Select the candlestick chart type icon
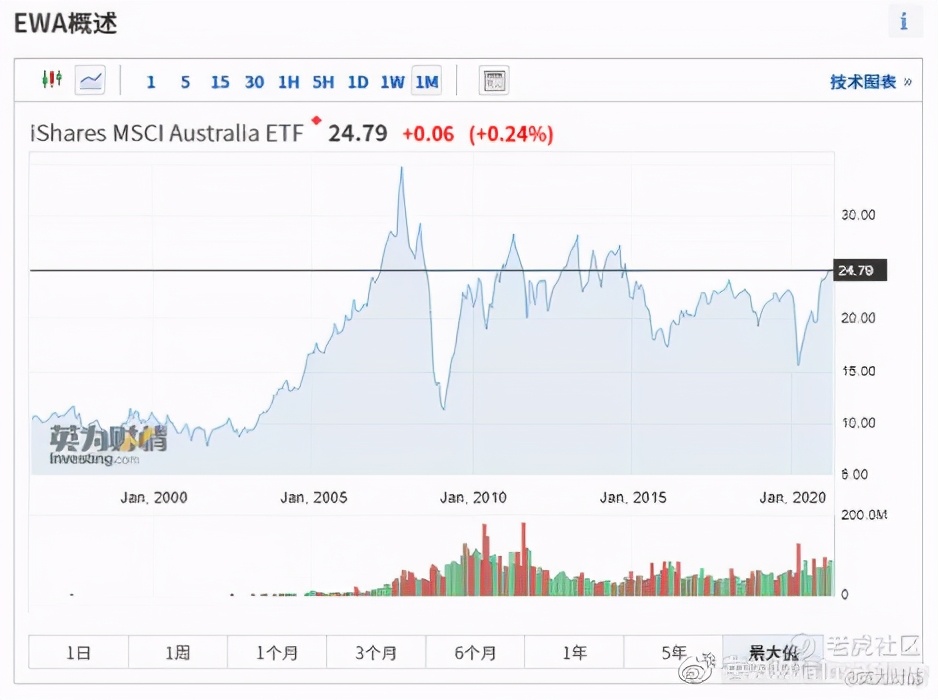The image size is (938, 700). [51, 80]
